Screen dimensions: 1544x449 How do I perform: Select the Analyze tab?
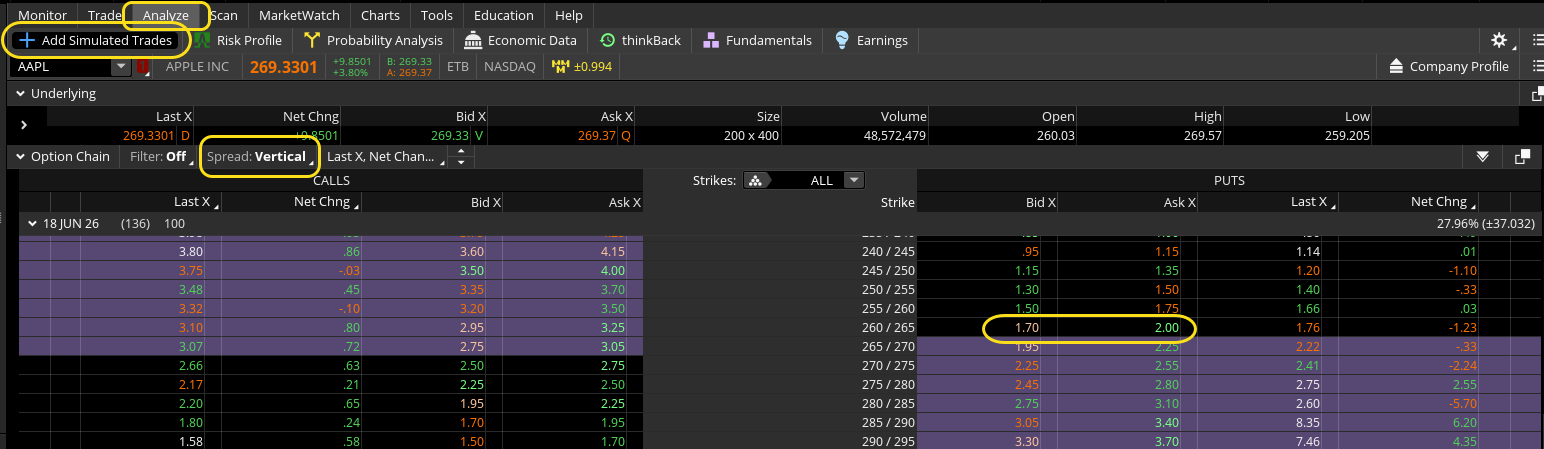165,15
